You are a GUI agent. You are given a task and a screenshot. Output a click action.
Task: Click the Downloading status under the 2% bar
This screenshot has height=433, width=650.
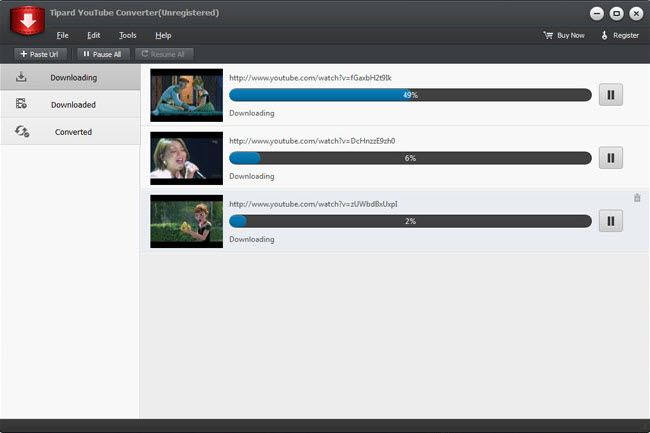tap(252, 239)
